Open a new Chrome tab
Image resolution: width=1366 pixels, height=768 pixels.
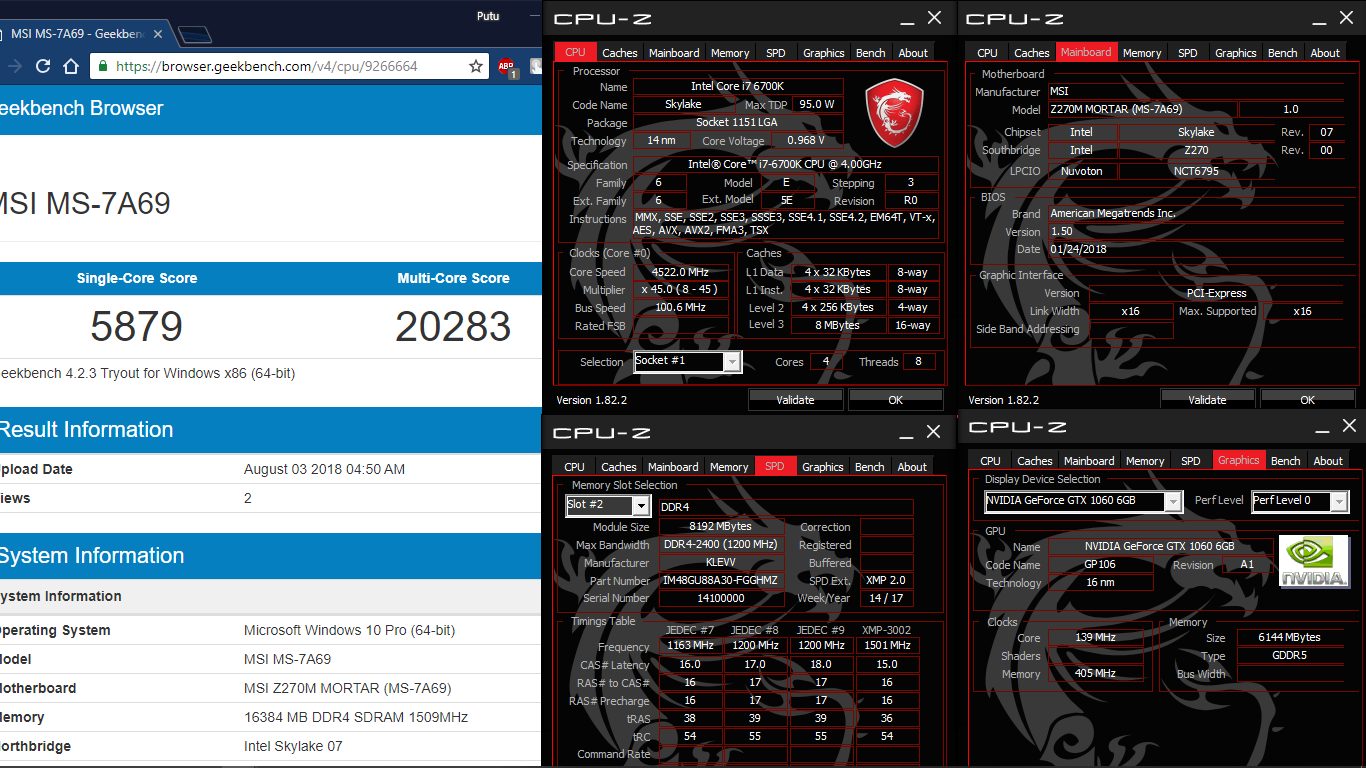tap(195, 35)
